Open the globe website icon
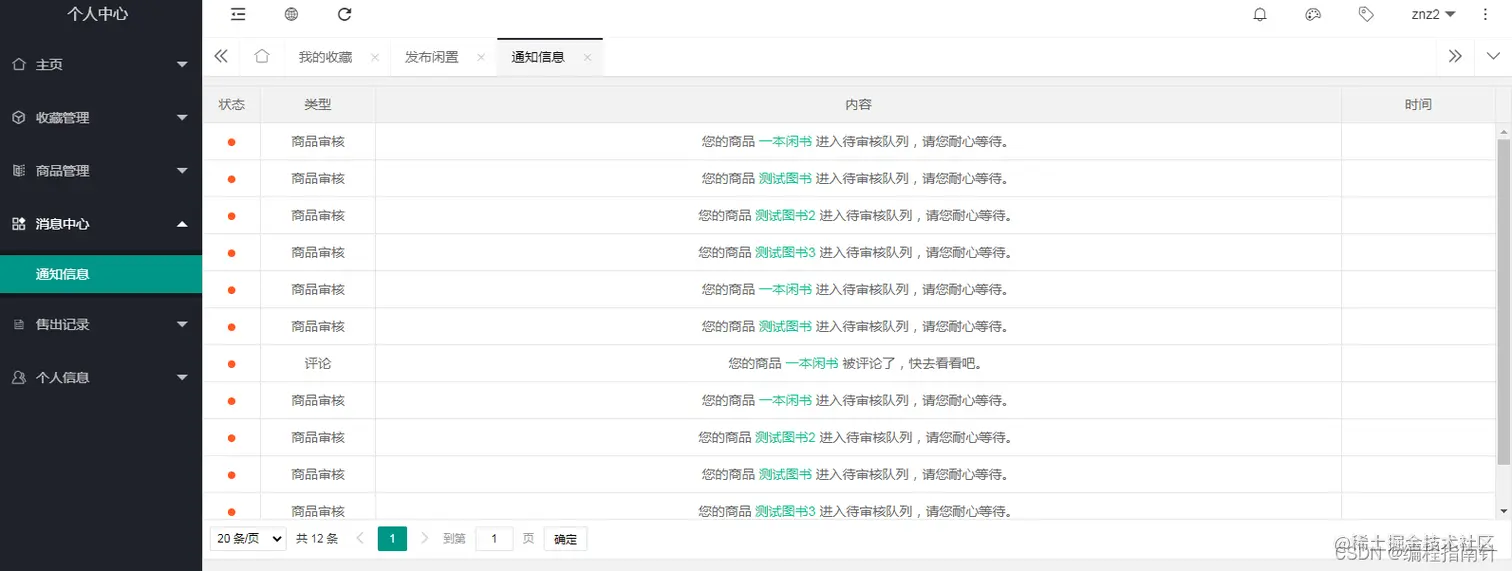Viewport: 1512px width, 571px height. click(291, 14)
